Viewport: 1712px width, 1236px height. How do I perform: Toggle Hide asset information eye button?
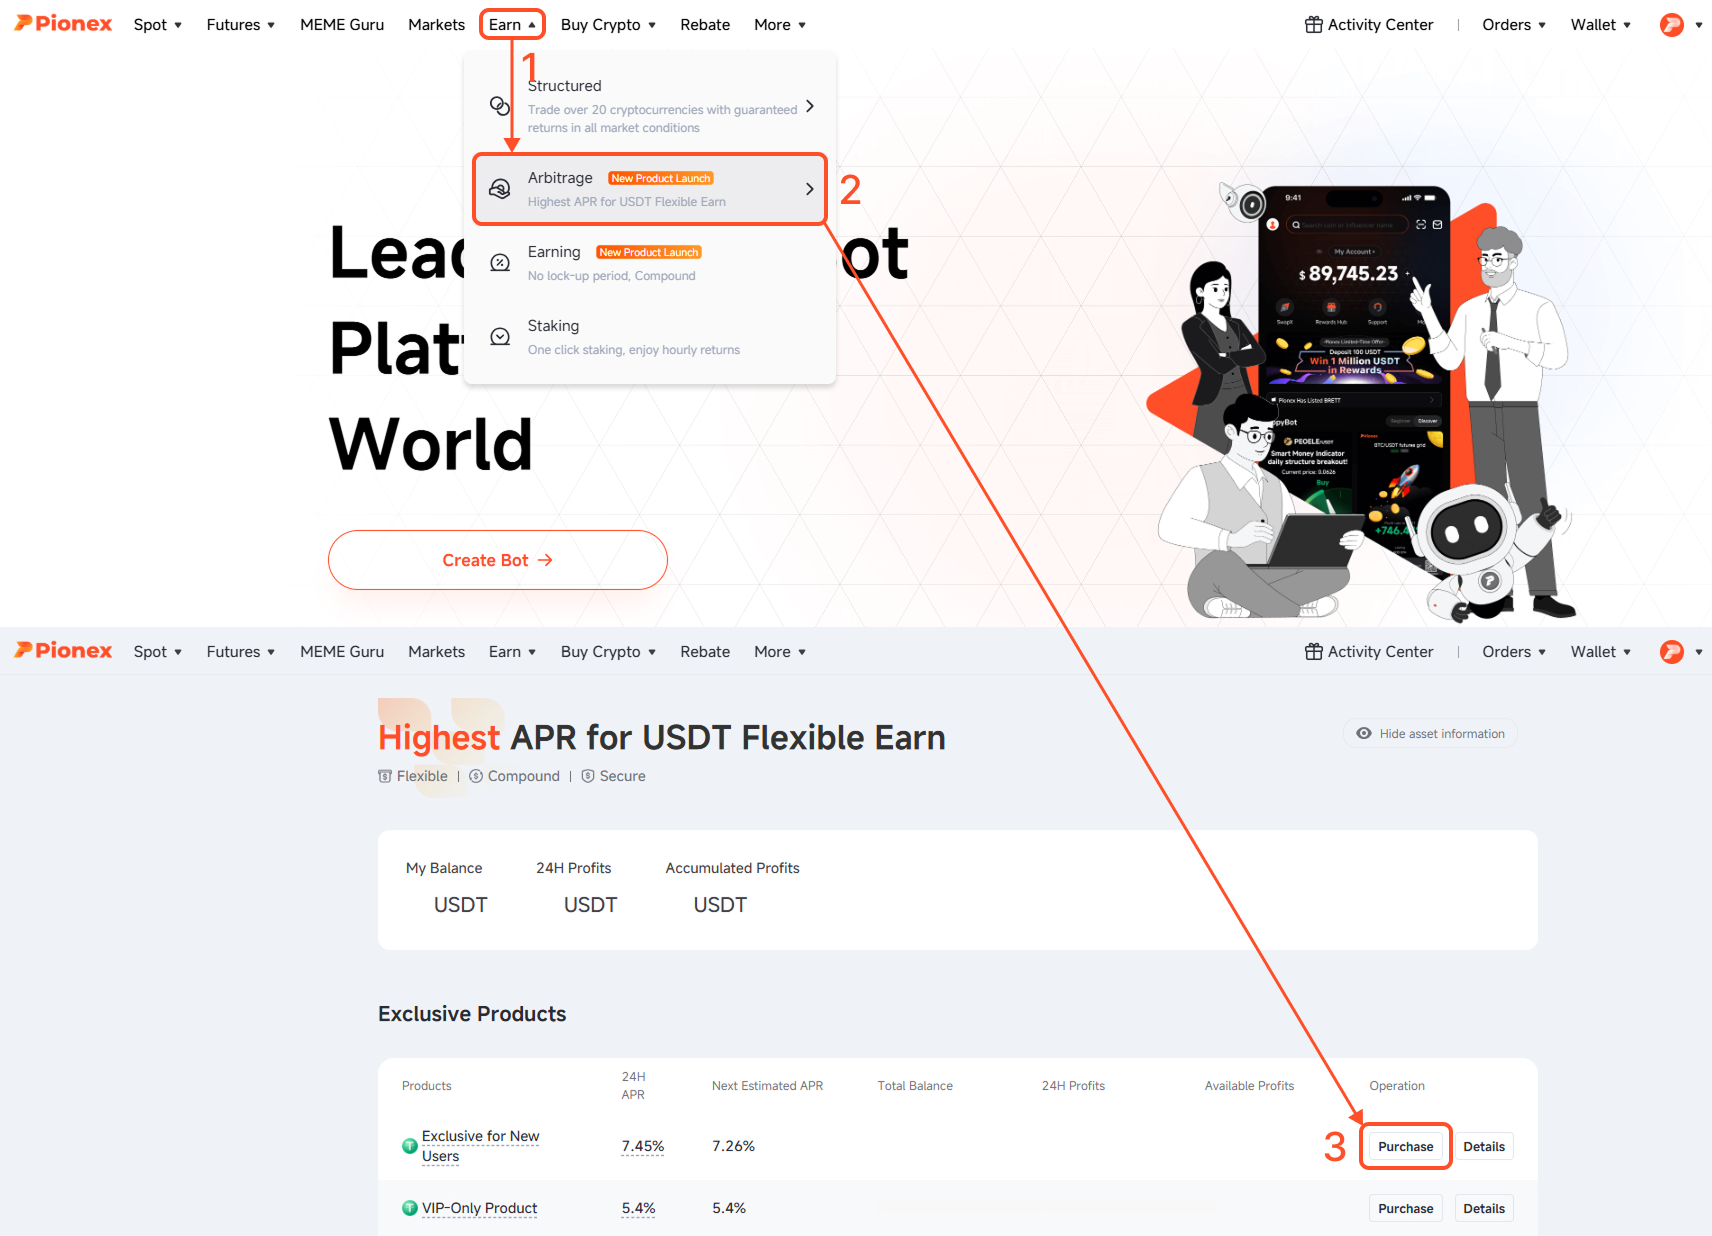(x=1430, y=733)
